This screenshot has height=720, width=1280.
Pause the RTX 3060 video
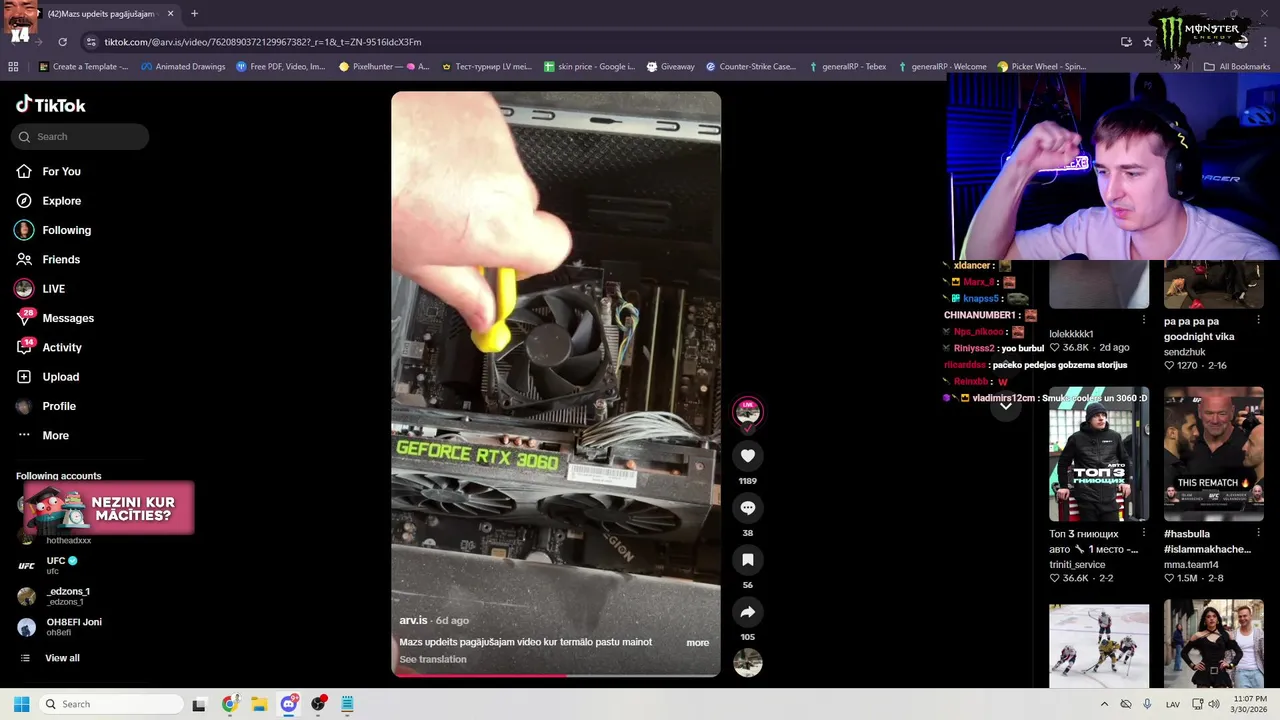click(556, 384)
